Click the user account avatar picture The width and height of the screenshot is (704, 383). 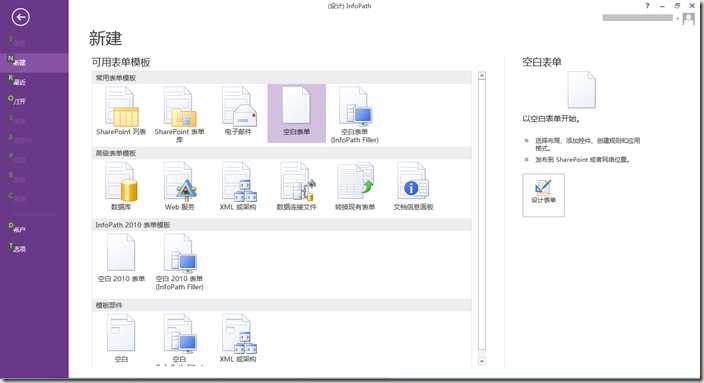tap(688, 18)
